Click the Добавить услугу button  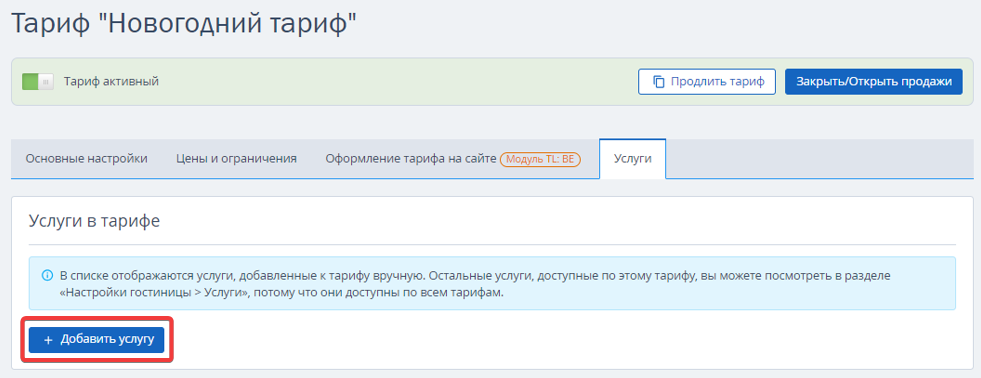coord(96,340)
